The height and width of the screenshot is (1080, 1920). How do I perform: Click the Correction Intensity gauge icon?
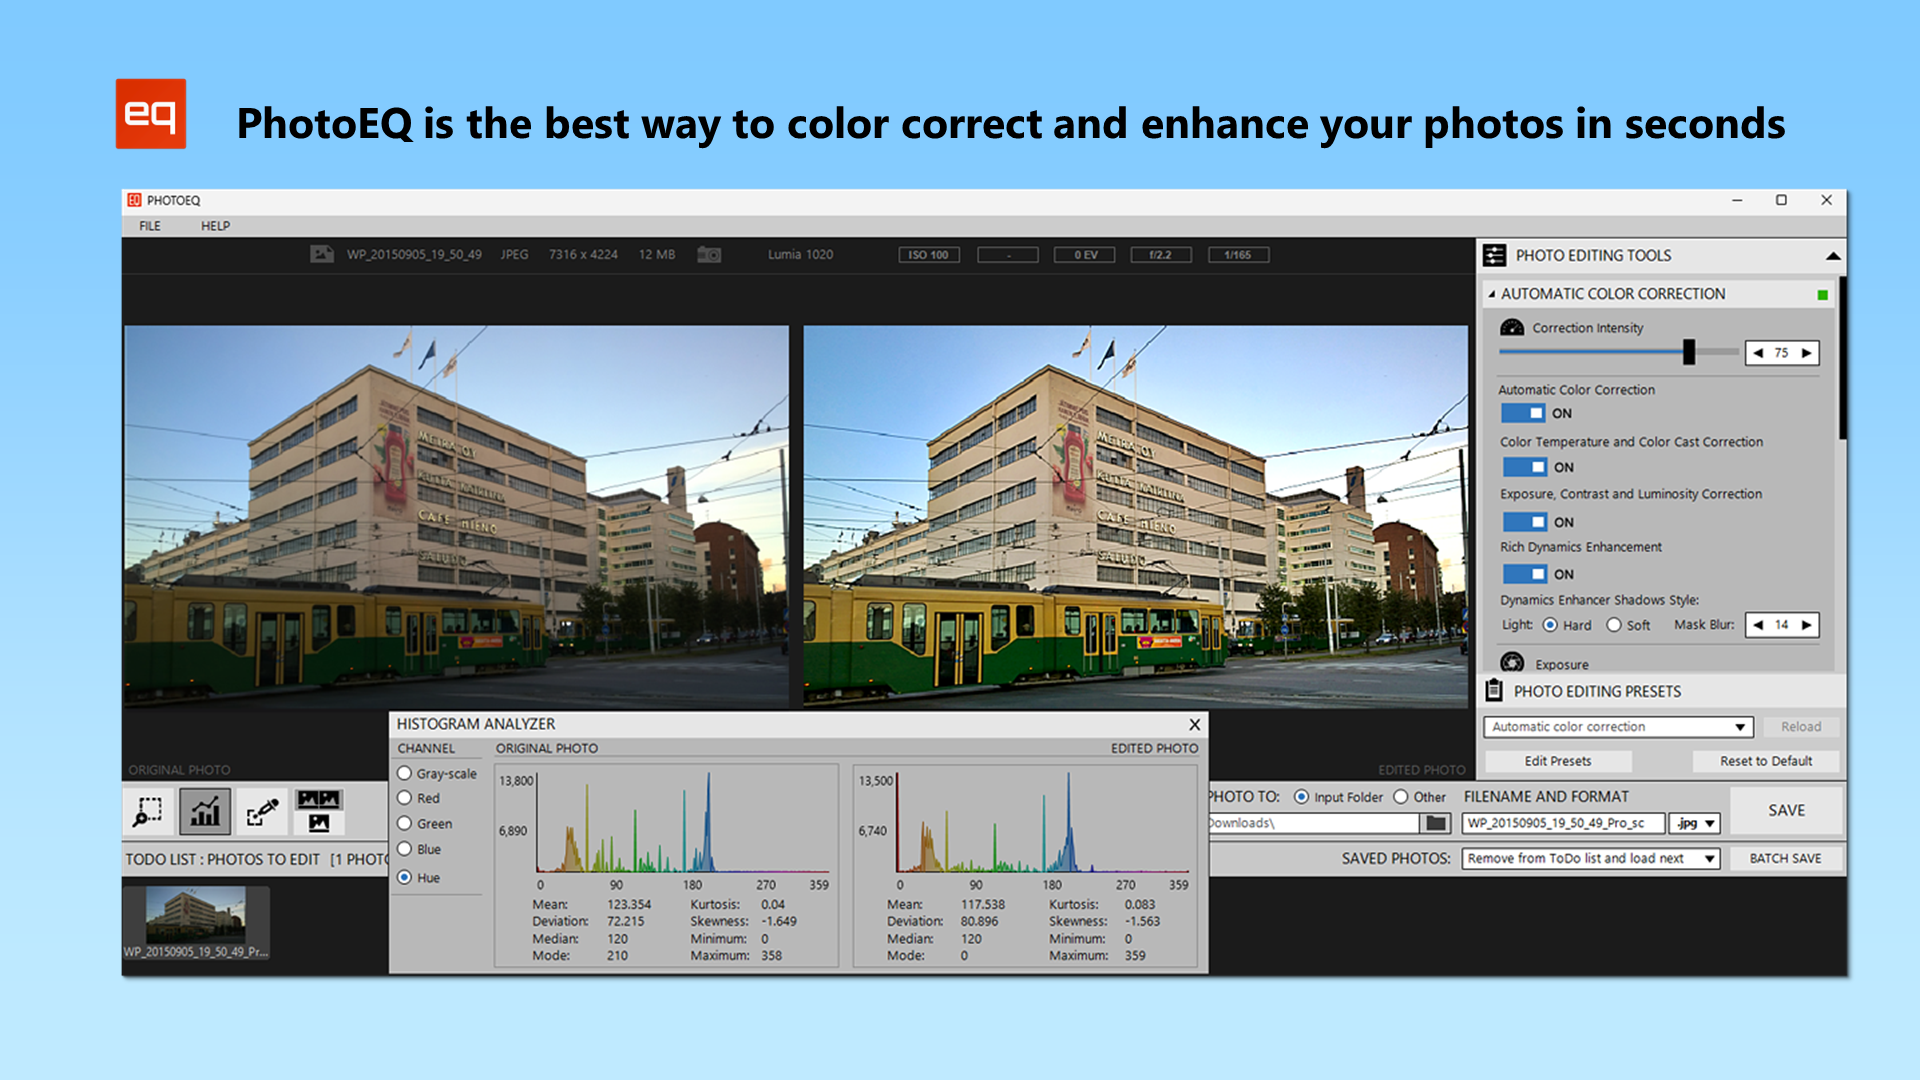point(1512,328)
